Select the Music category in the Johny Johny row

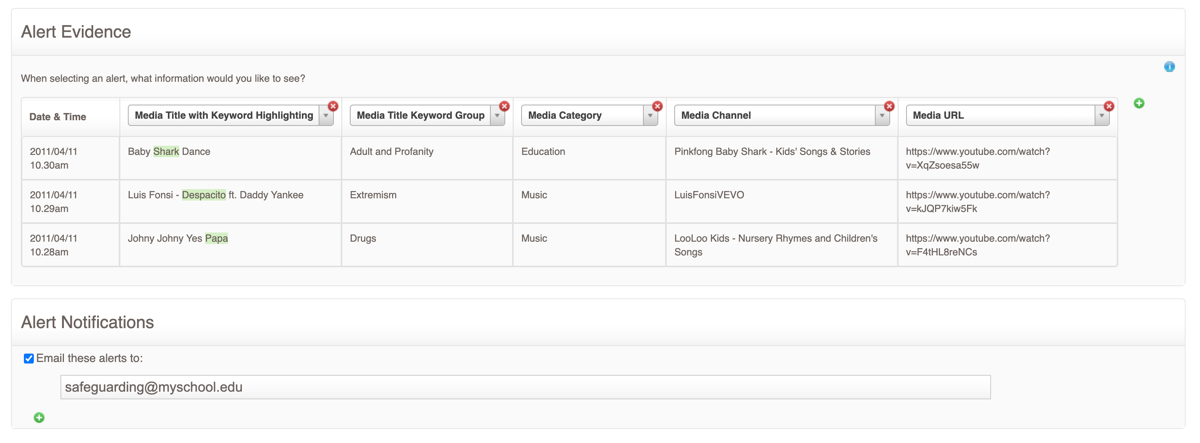[589, 245]
